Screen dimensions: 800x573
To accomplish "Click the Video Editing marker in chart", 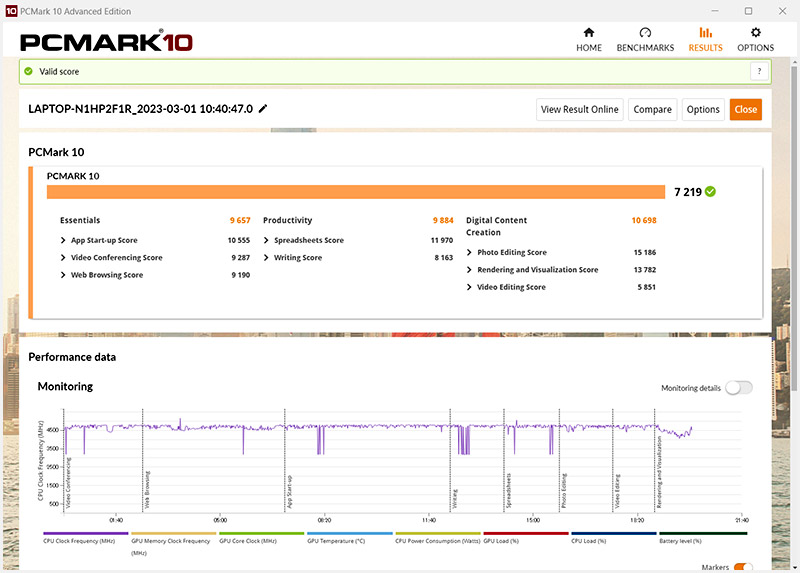I will click(617, 491).
